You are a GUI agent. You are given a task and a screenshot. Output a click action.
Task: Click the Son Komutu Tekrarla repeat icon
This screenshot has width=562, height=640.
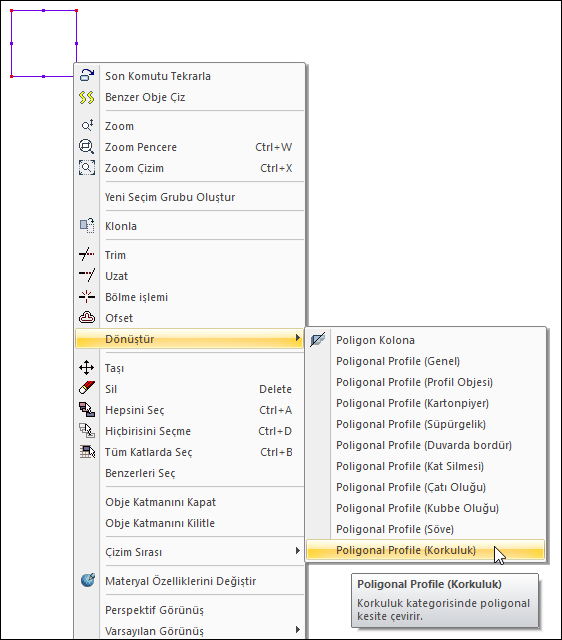87,76
